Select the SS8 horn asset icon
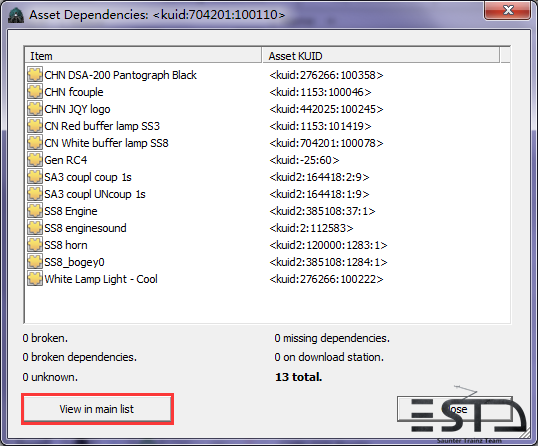 [x=35, y=245]
